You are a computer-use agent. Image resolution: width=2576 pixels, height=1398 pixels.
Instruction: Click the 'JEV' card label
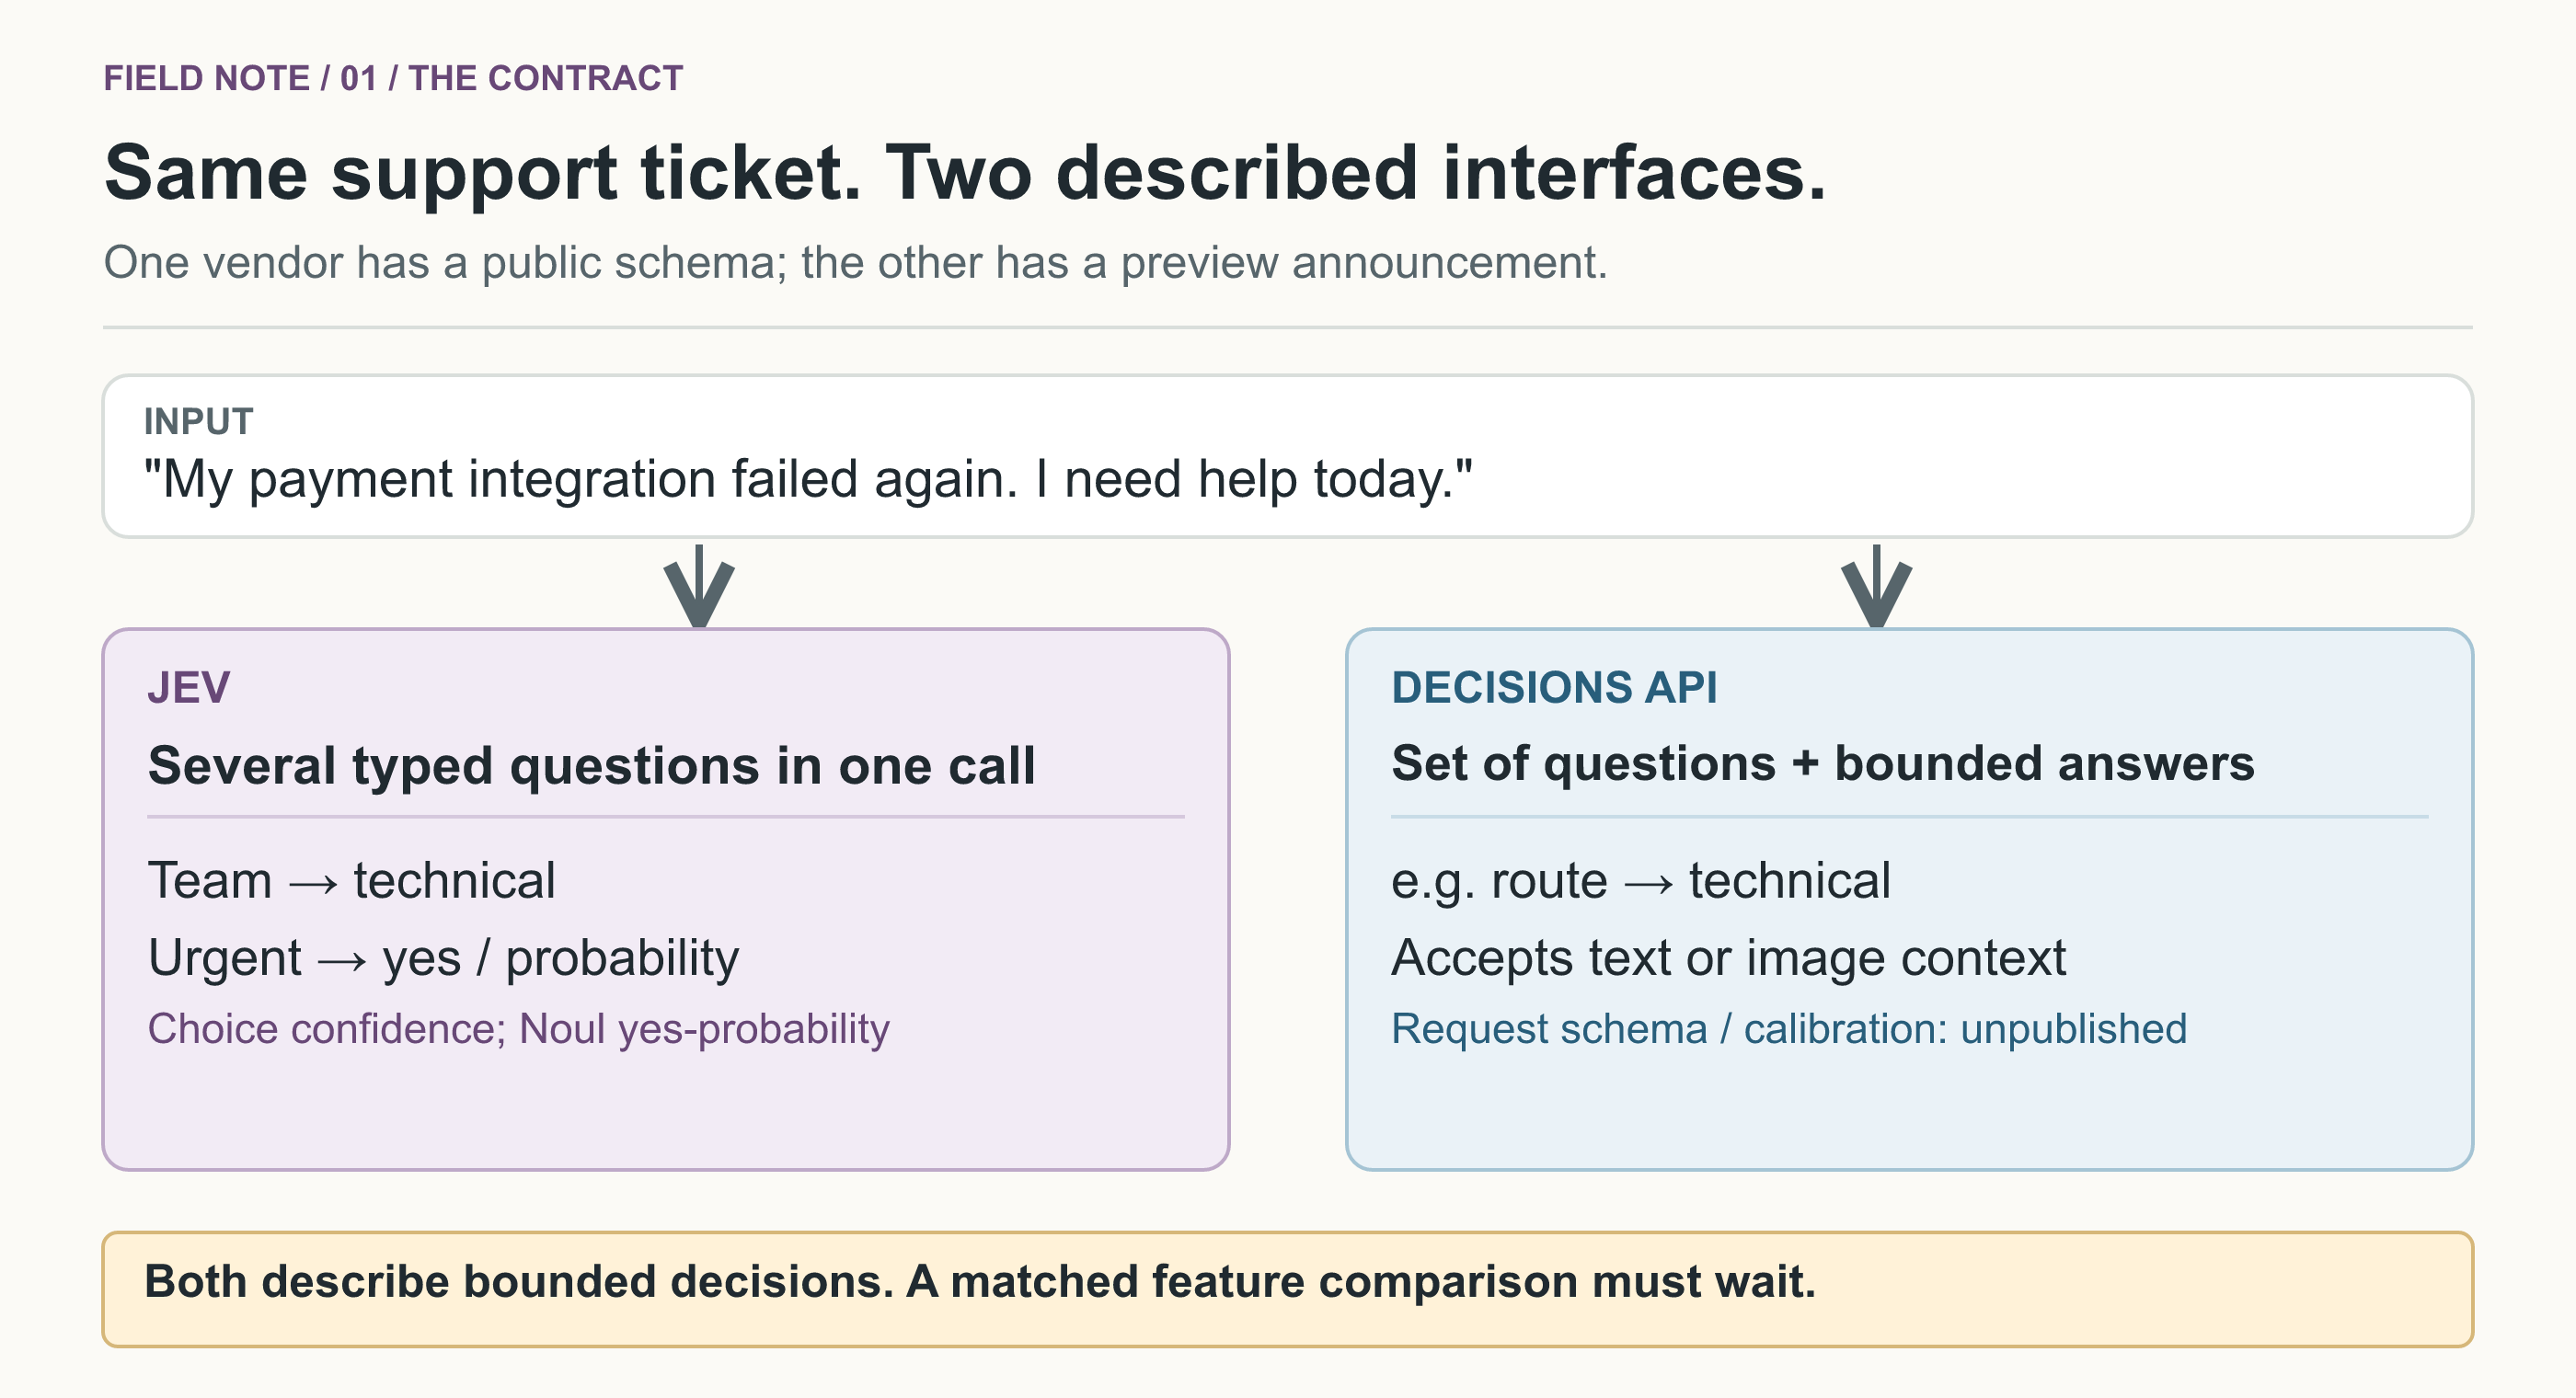tap(189, 688)
